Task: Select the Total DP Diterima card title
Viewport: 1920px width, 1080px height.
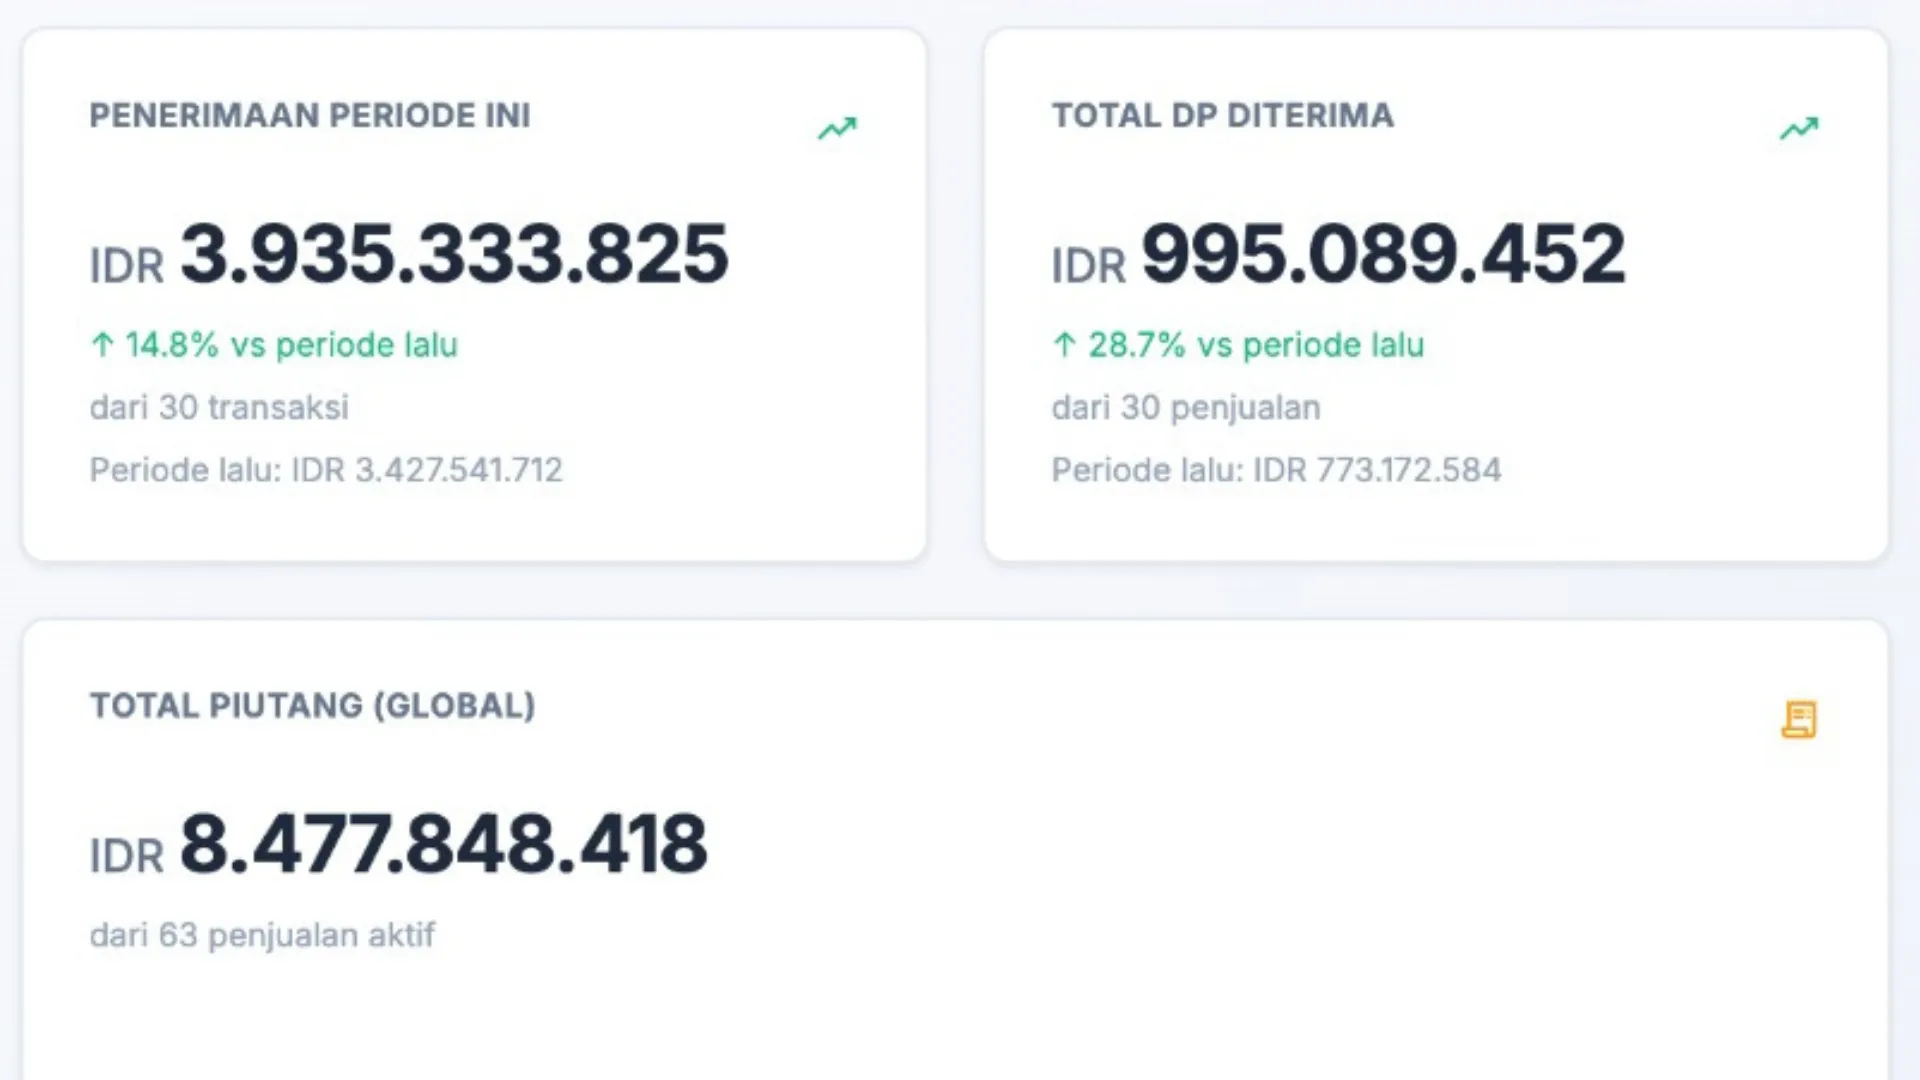Action: click(x=1222, y=116)
